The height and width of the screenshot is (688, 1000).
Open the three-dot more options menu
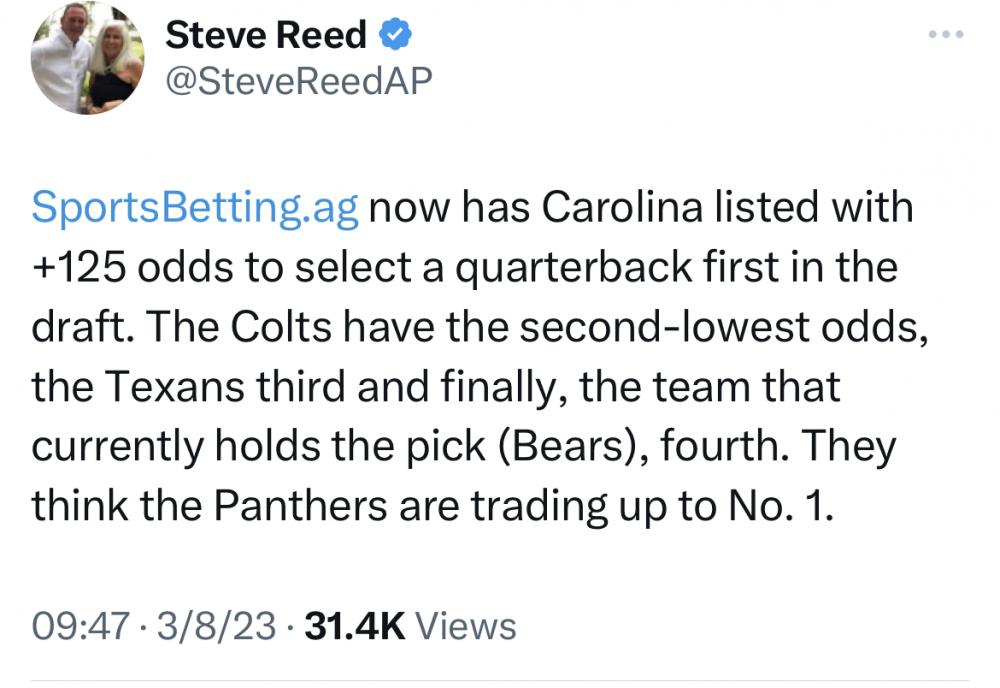[x=944, y=35]
